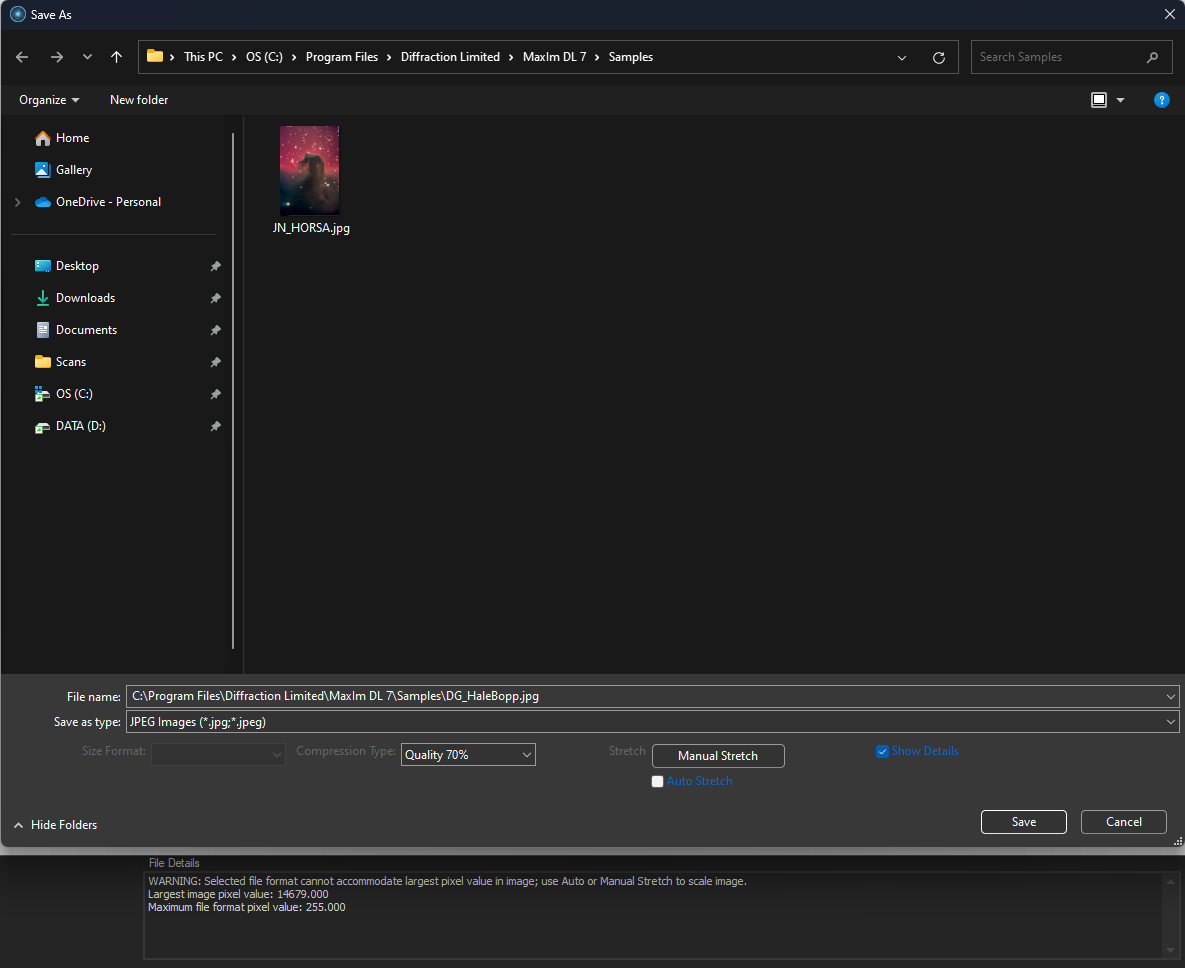The height and width of the screenshot is (968, 1185).
Task: Collapse the pane with Hide Folders
Action: (x=56, y=825)
